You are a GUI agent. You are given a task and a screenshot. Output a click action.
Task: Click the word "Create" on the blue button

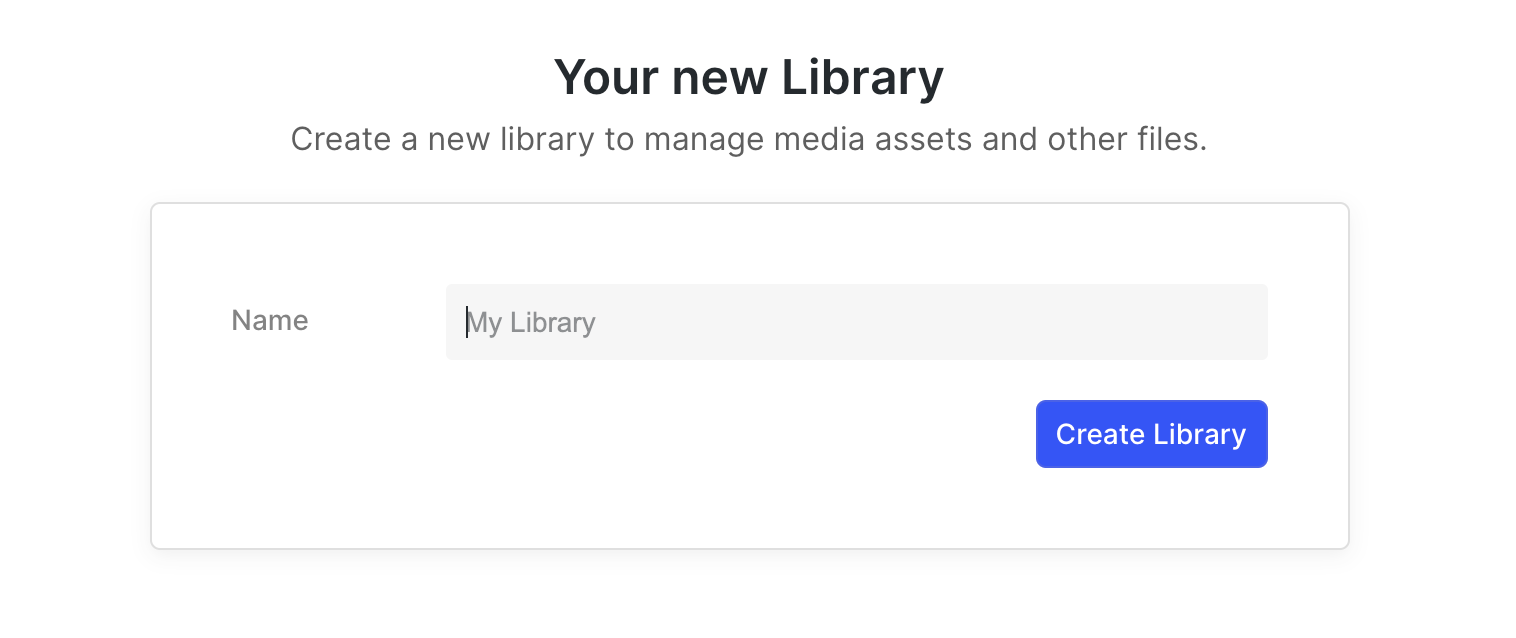tap(1100, 434)
